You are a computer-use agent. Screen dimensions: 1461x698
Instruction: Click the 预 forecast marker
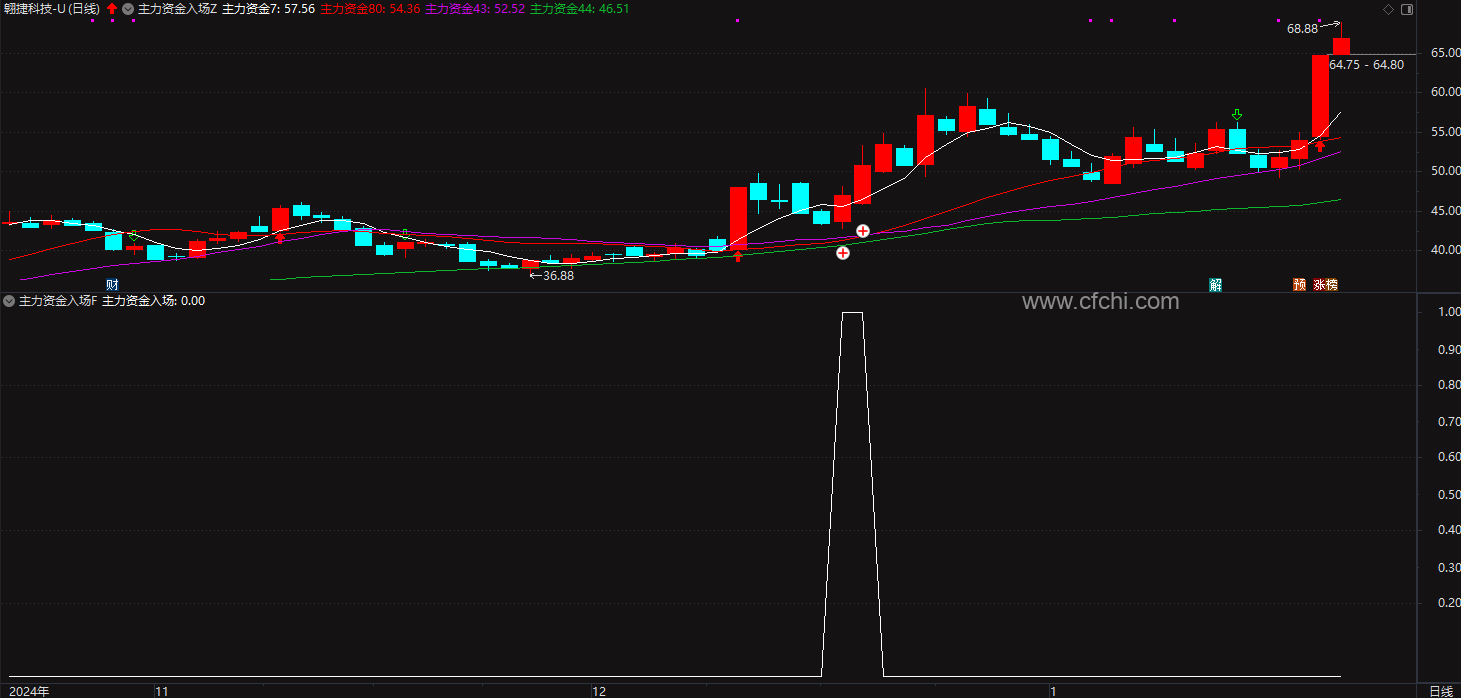1299,285
